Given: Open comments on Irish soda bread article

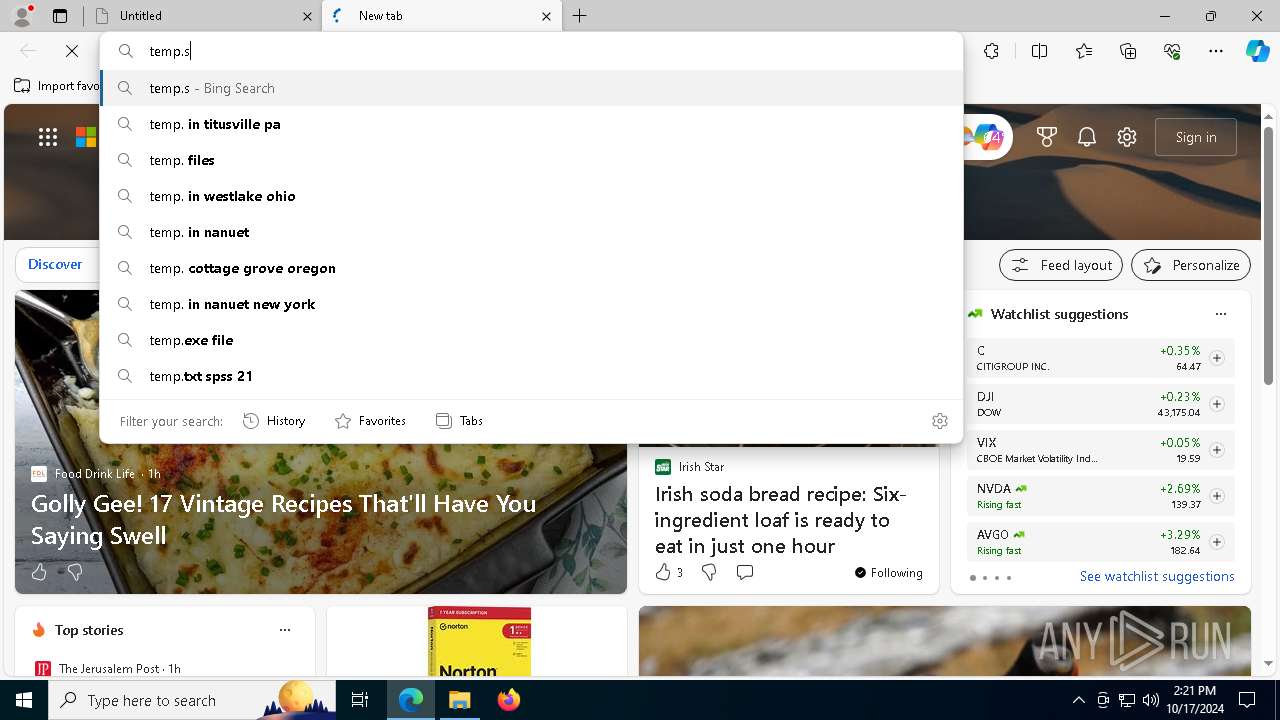Looking at the screenshot, I should [x=745, y=572].
